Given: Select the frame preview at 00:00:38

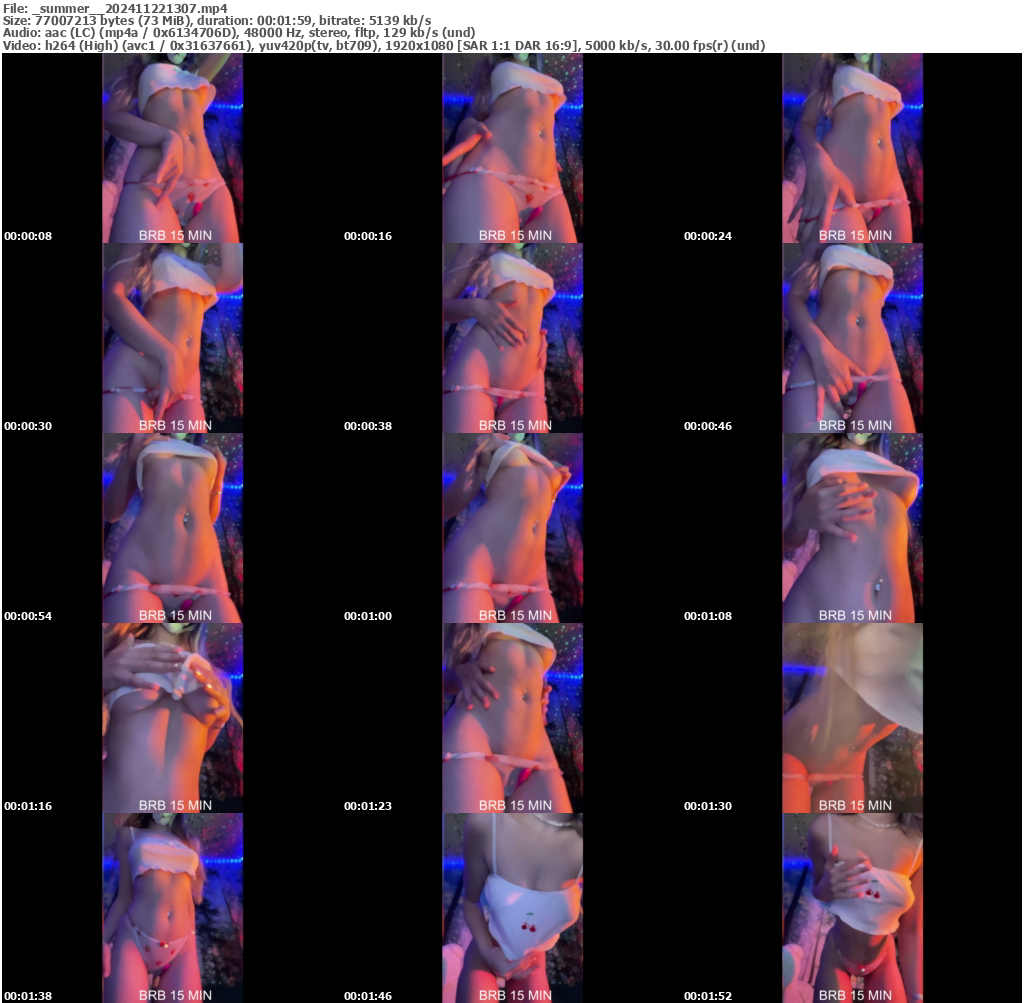Looking at the screenshot, I should click(510, 336).
